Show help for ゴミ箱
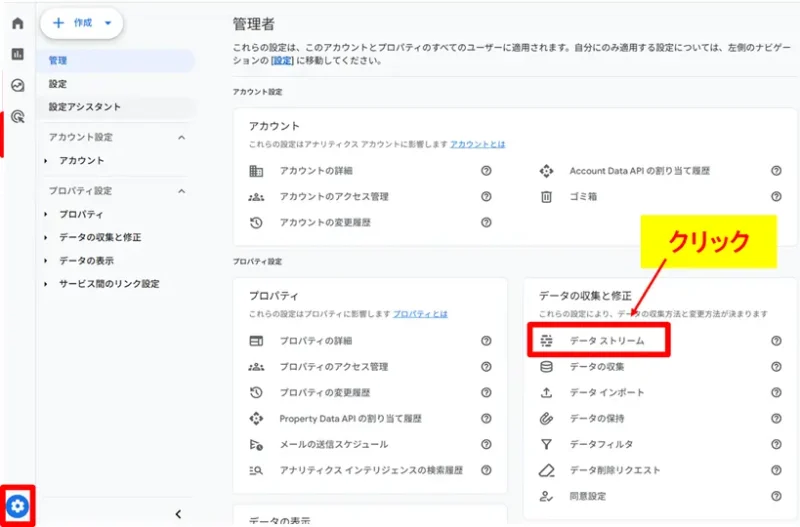The image size is (800, 527). pyautogui.click(x=776, y=196)
